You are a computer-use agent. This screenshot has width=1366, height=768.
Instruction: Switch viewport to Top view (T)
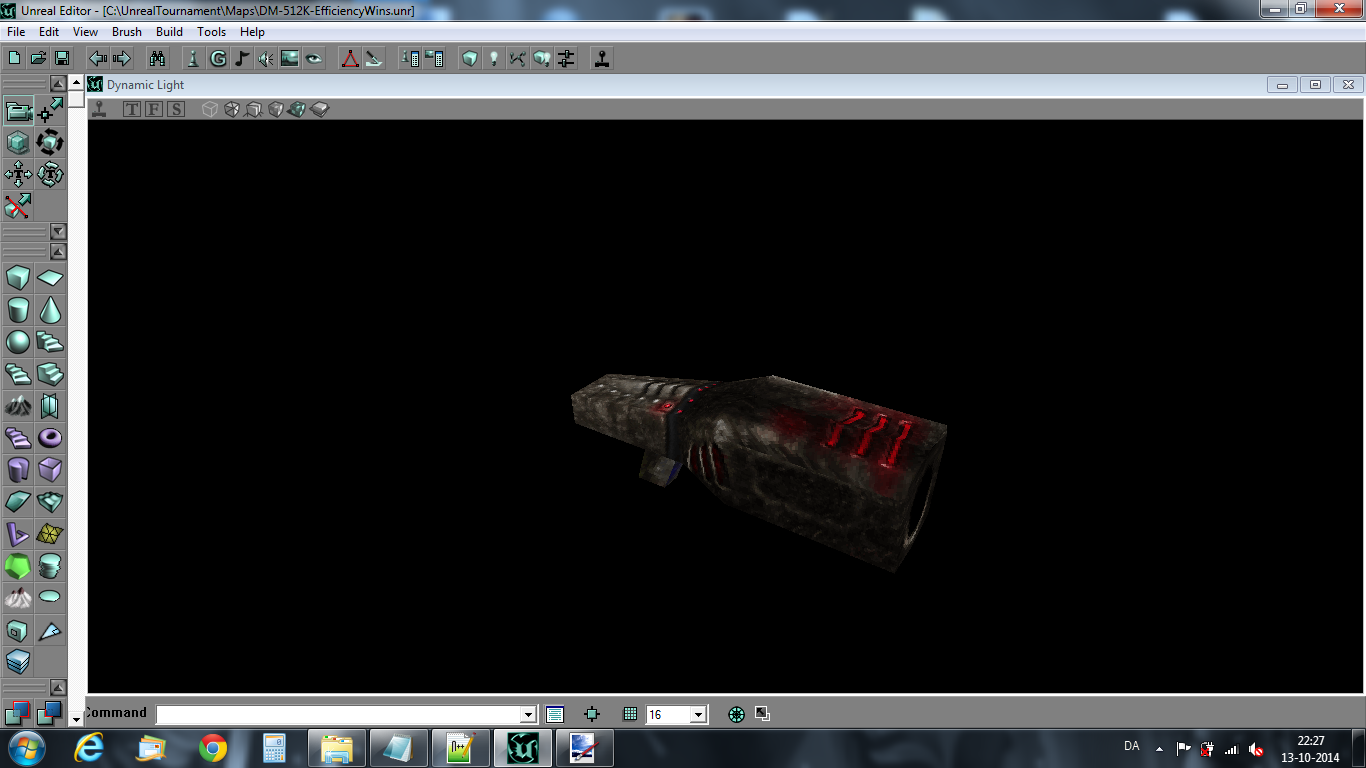pos(132,109)
